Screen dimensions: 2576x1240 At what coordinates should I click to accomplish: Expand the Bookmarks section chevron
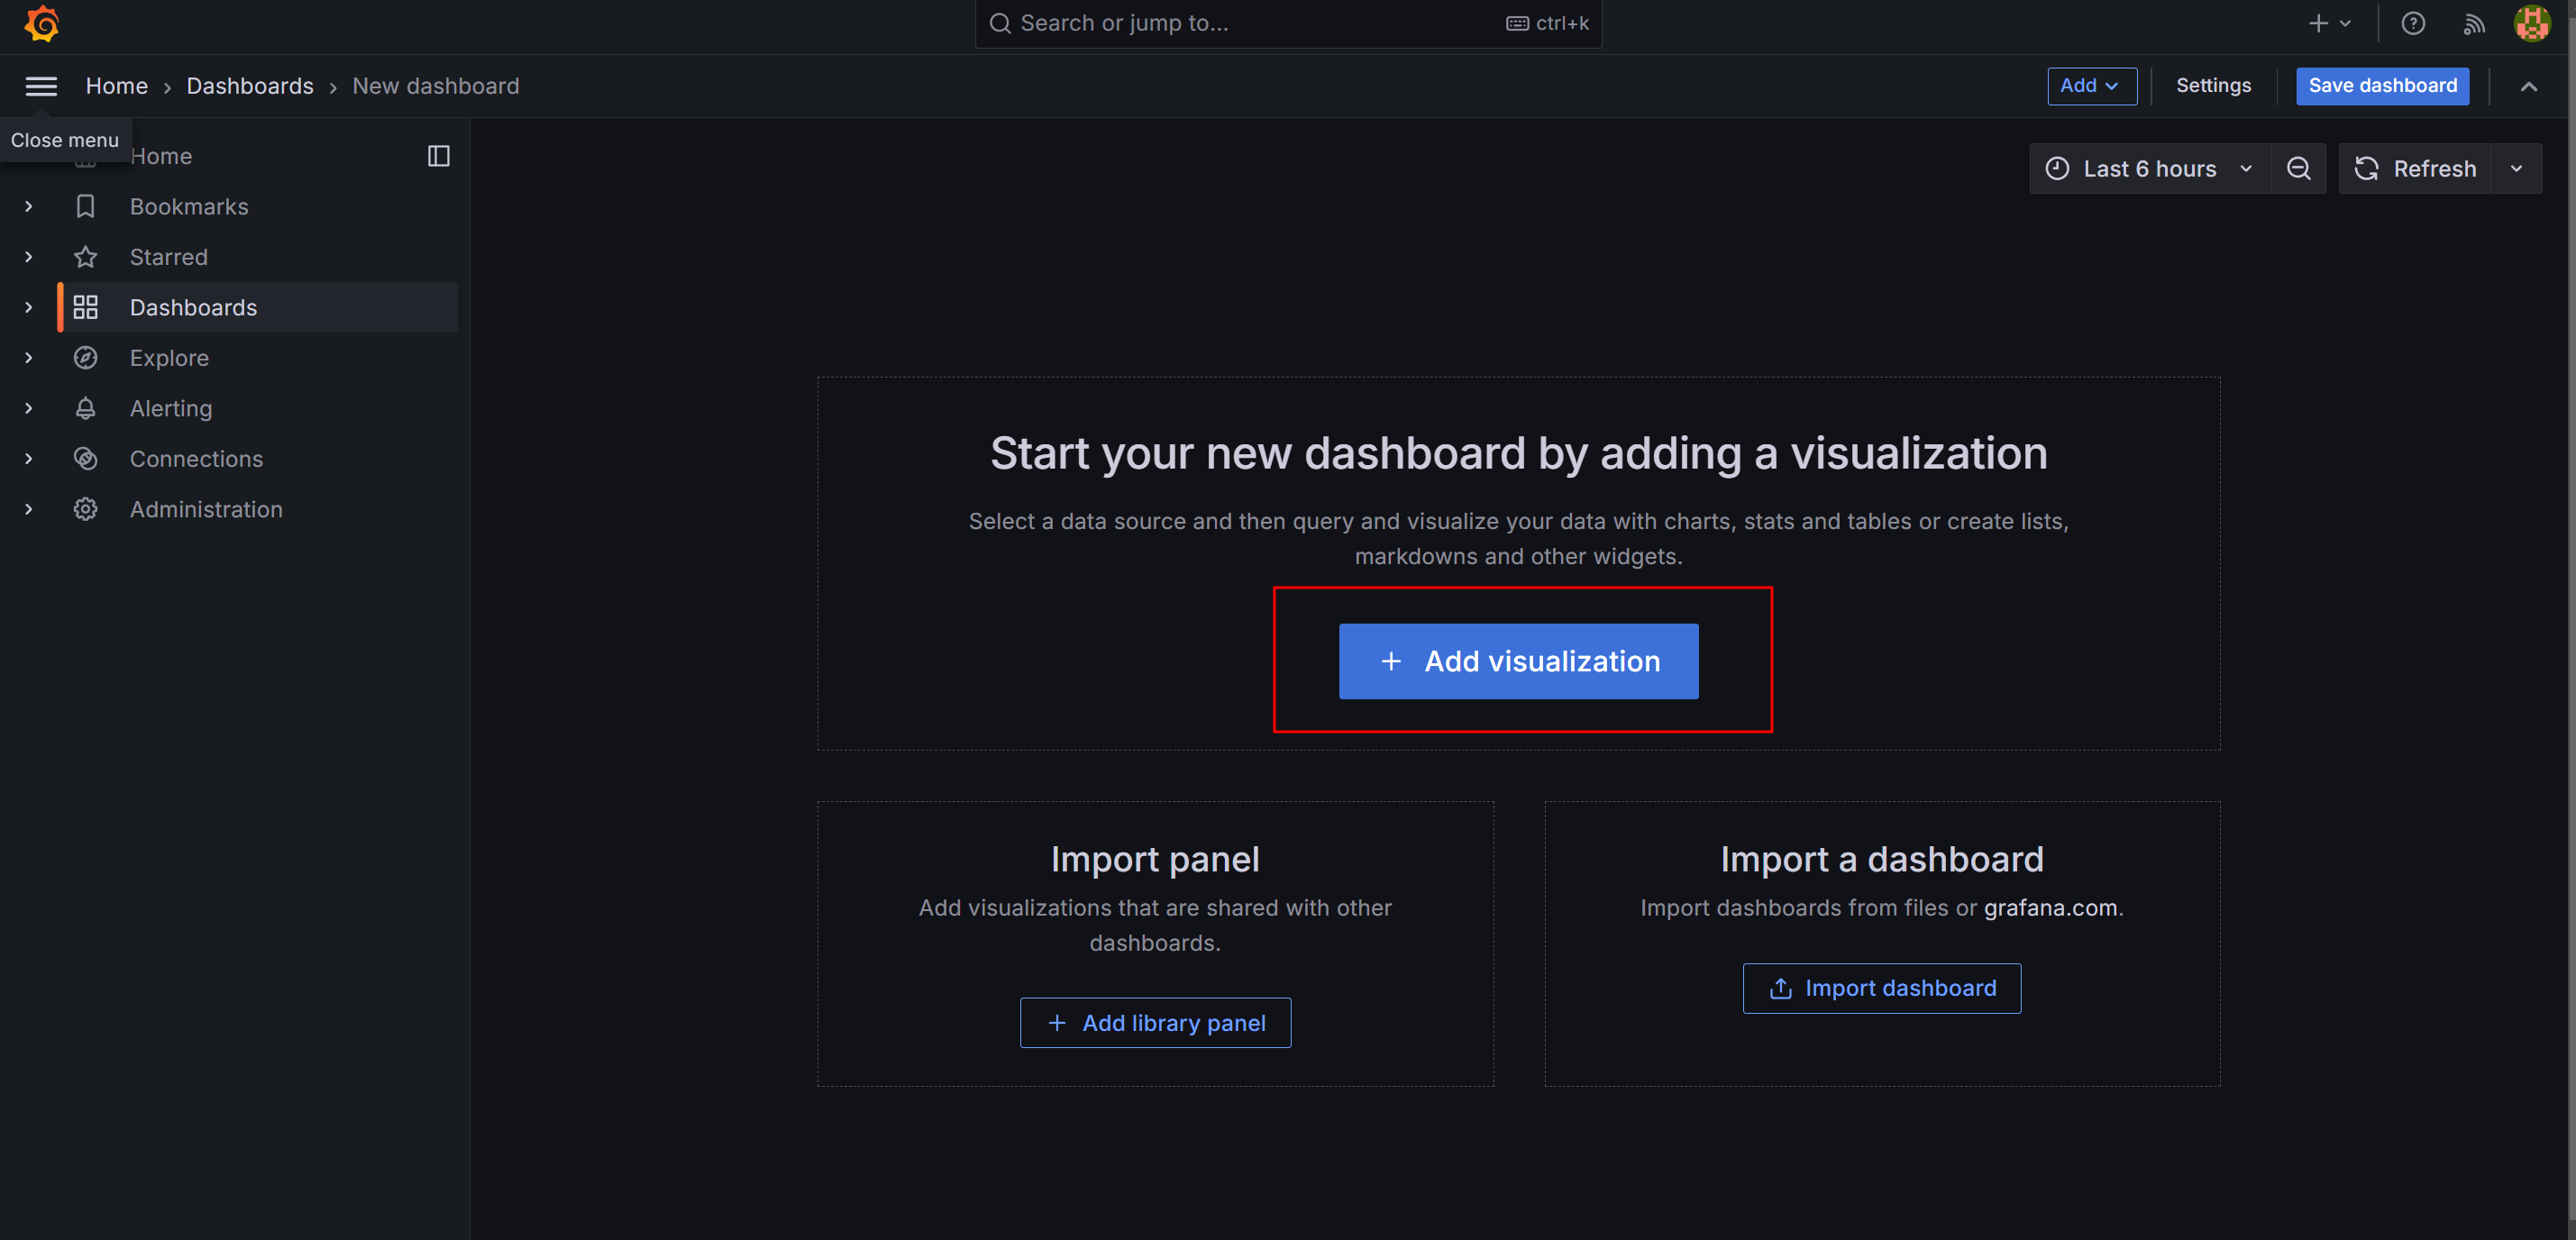29,207
